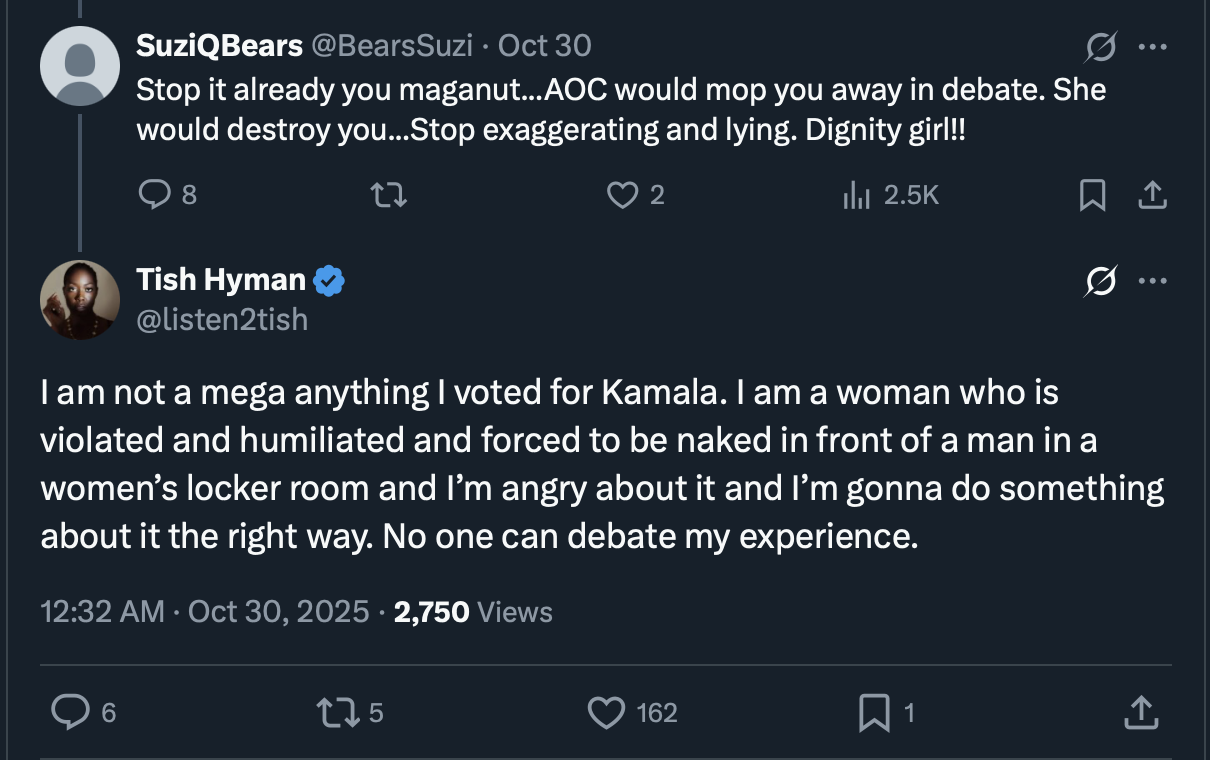This screenshot has width=1210, height=760.
Task: Open the SuziQBears display name link
Action: (219, 46)
